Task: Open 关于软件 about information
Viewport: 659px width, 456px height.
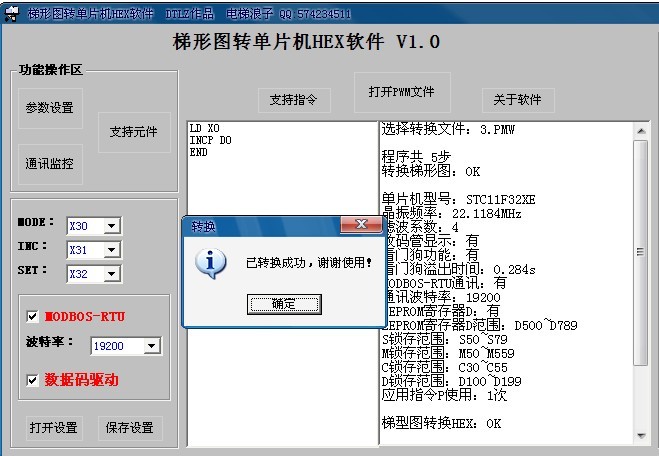Action: 517,100
